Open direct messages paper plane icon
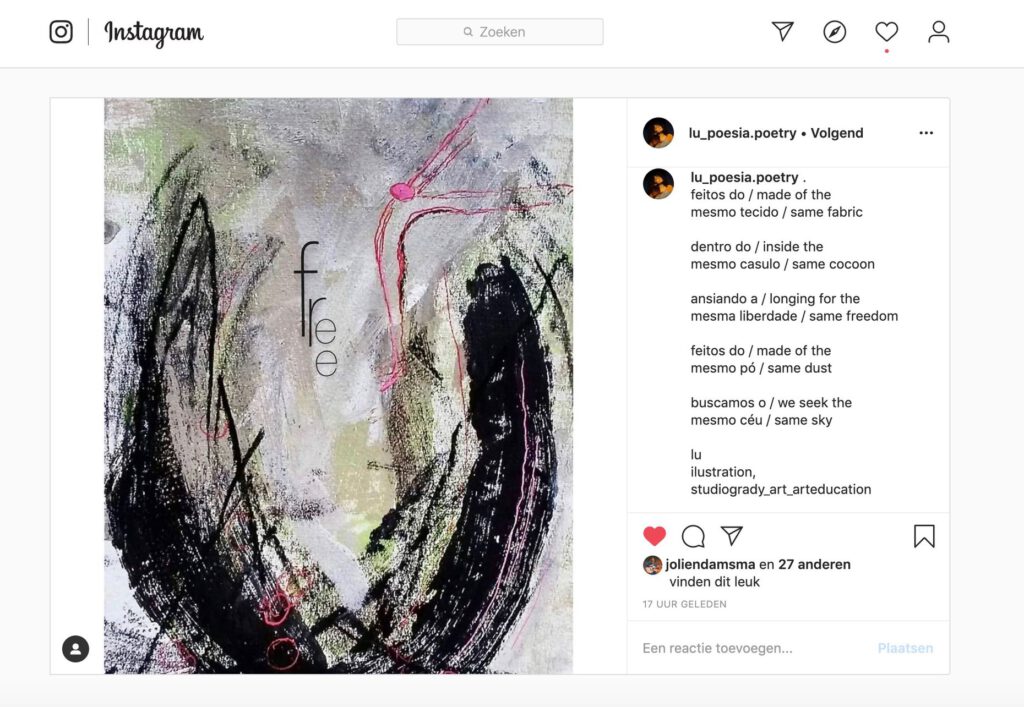The image size is (1024, 707). [x=782, y=31]
